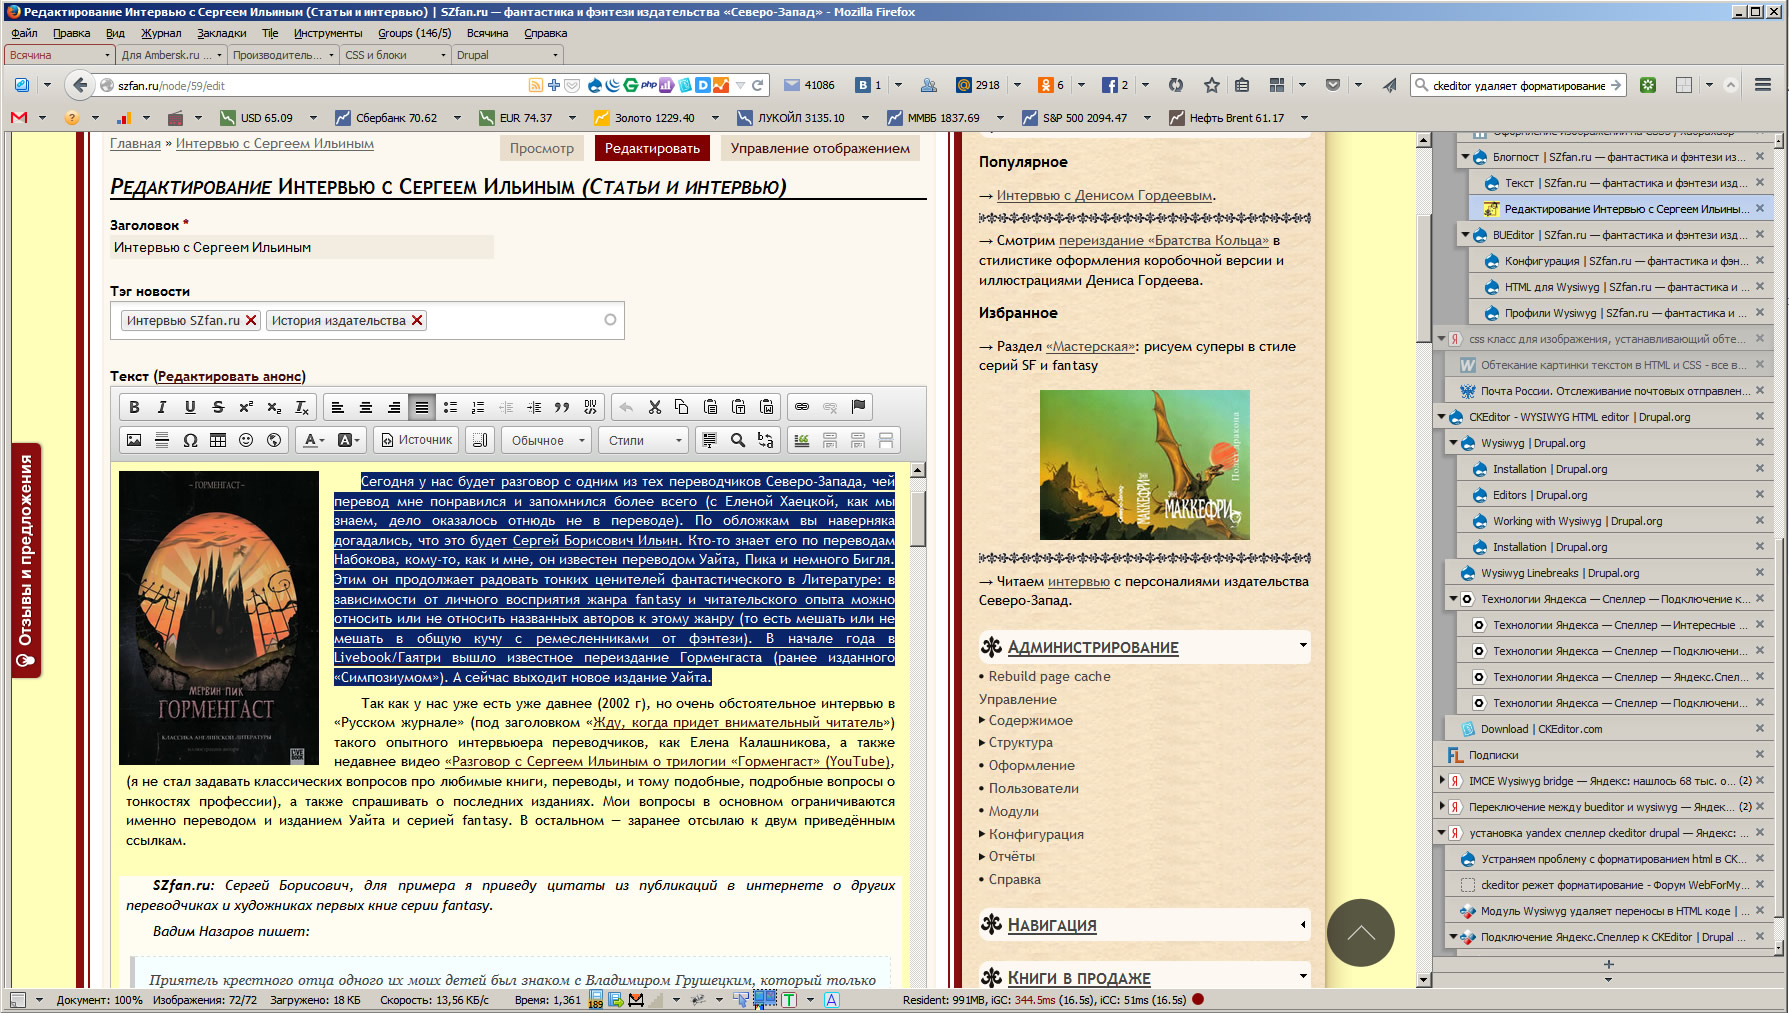Viewport: 1789px width, 1013px height.
Task: Open the Просмотр tab
Action: click(x=542, y=148)
